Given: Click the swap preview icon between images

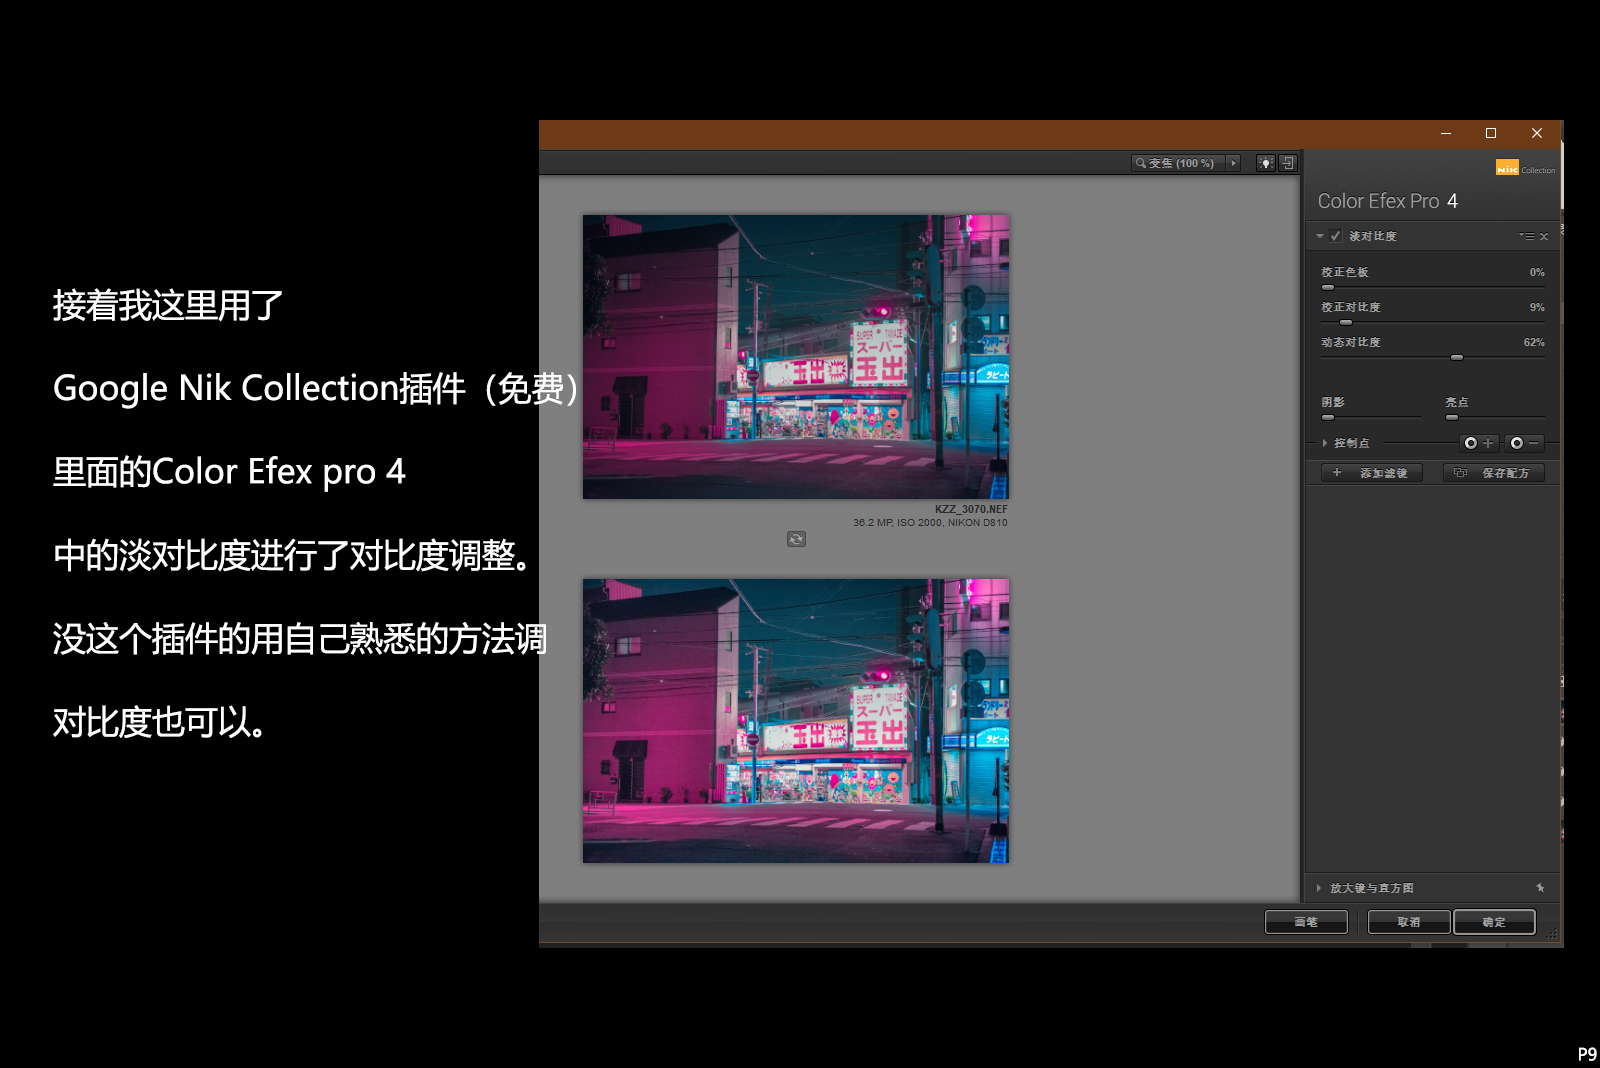Looking at the screenshot, I should point(796,539).
